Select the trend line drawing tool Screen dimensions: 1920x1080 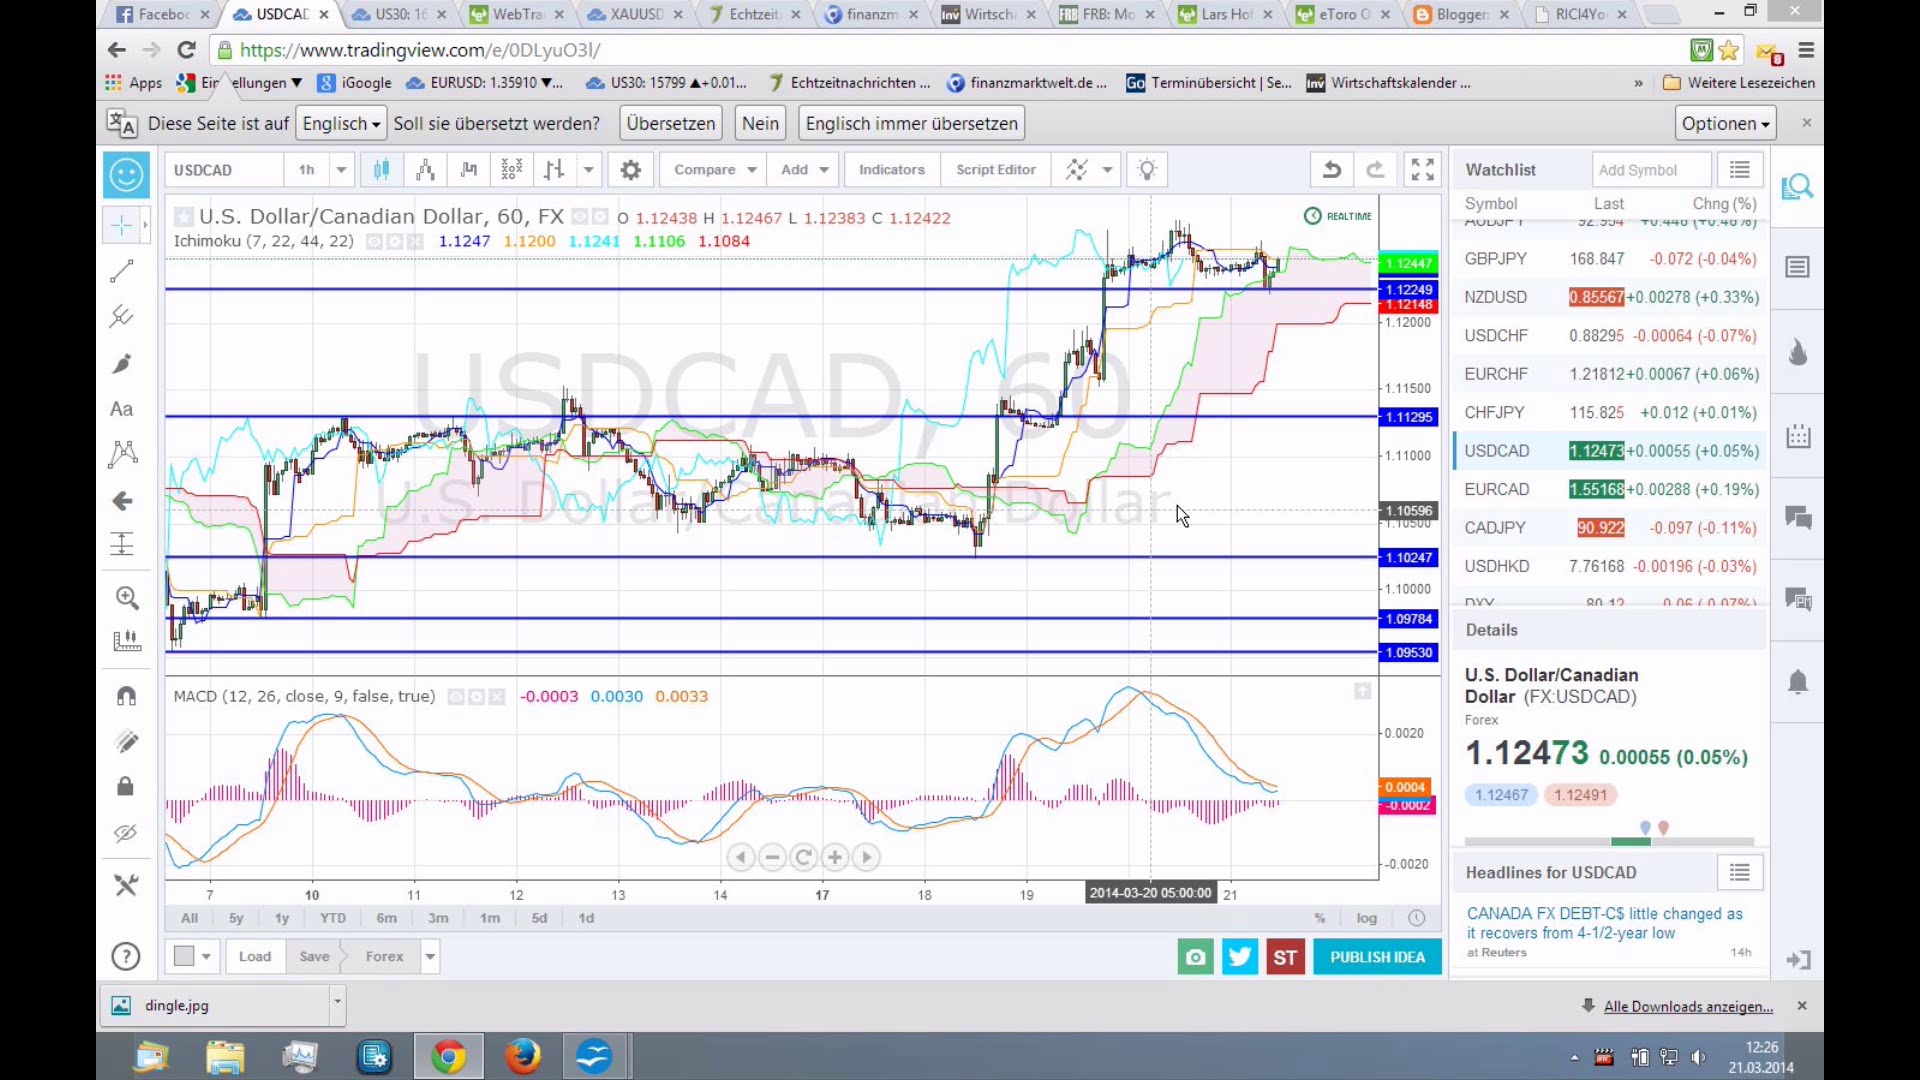122,271
